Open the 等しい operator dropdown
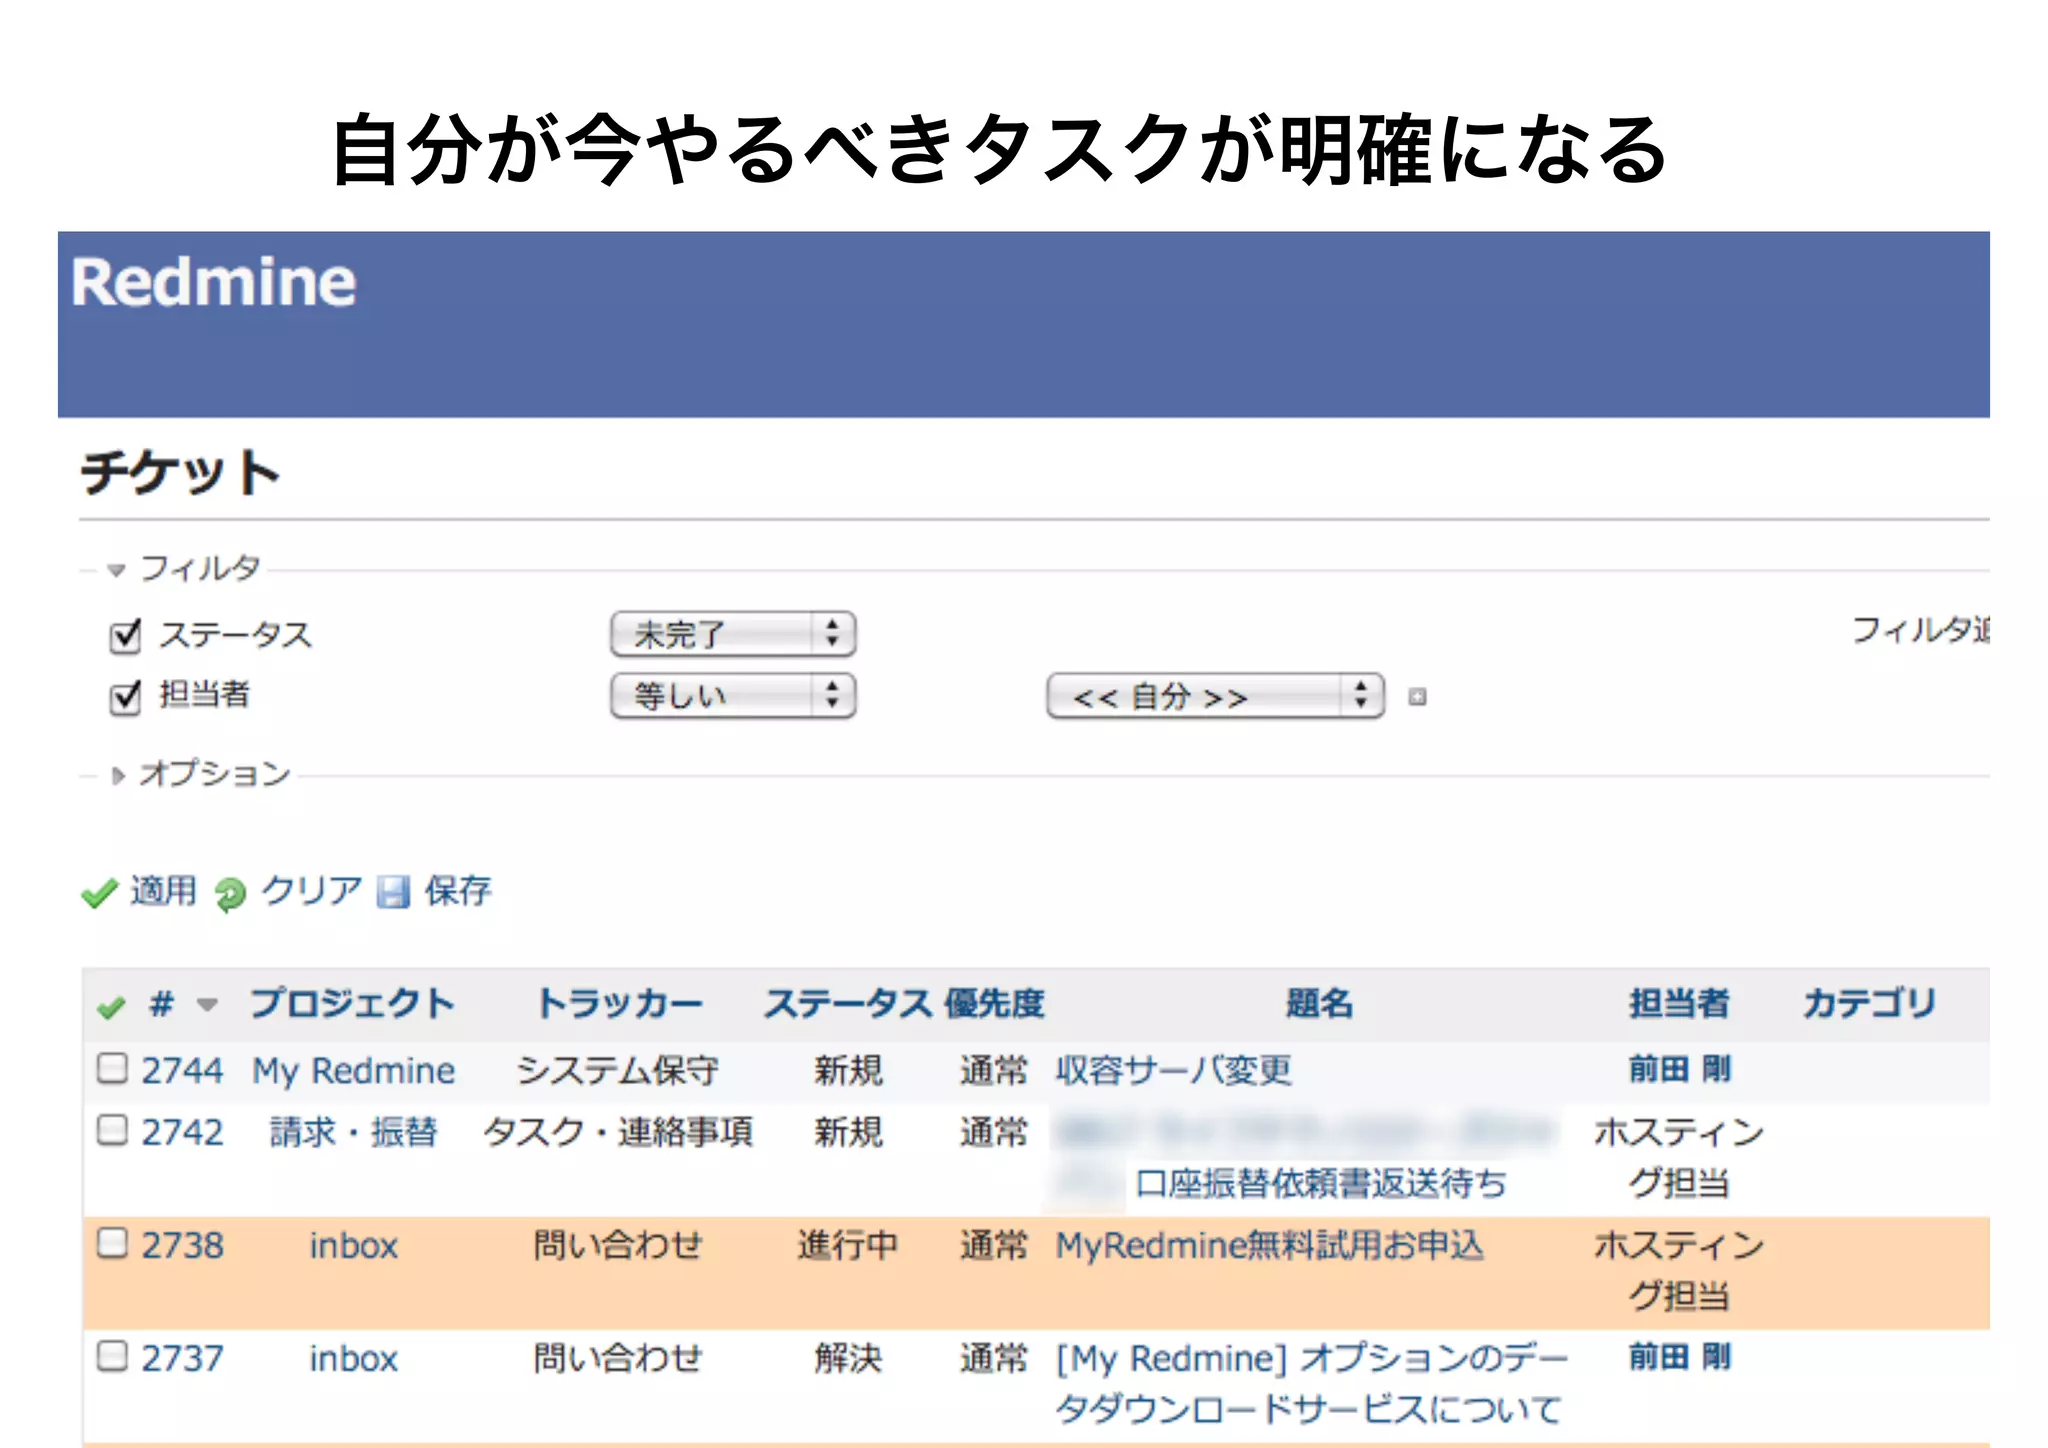The width and height of the screenshot is (2048, 1448). tap(733, 696)
